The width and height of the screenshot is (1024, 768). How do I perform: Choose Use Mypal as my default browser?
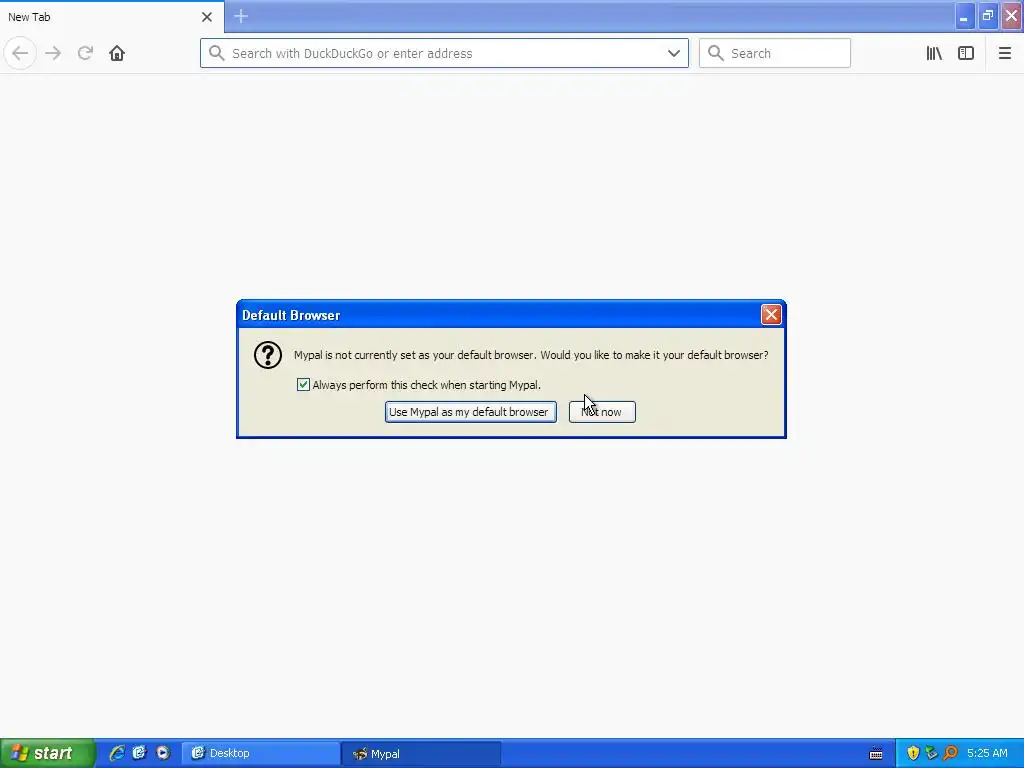[471, 412]
